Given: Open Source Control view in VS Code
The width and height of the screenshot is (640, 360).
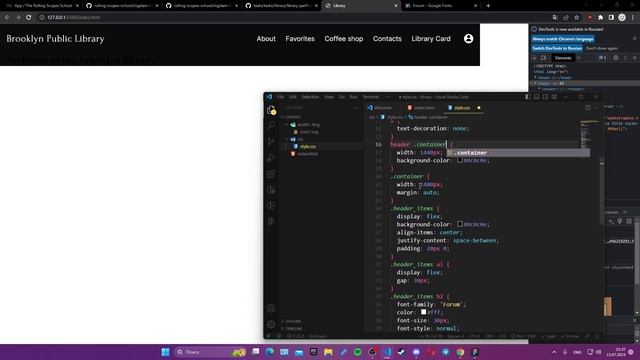Looking at the screenshot, I should click(271, 142).
